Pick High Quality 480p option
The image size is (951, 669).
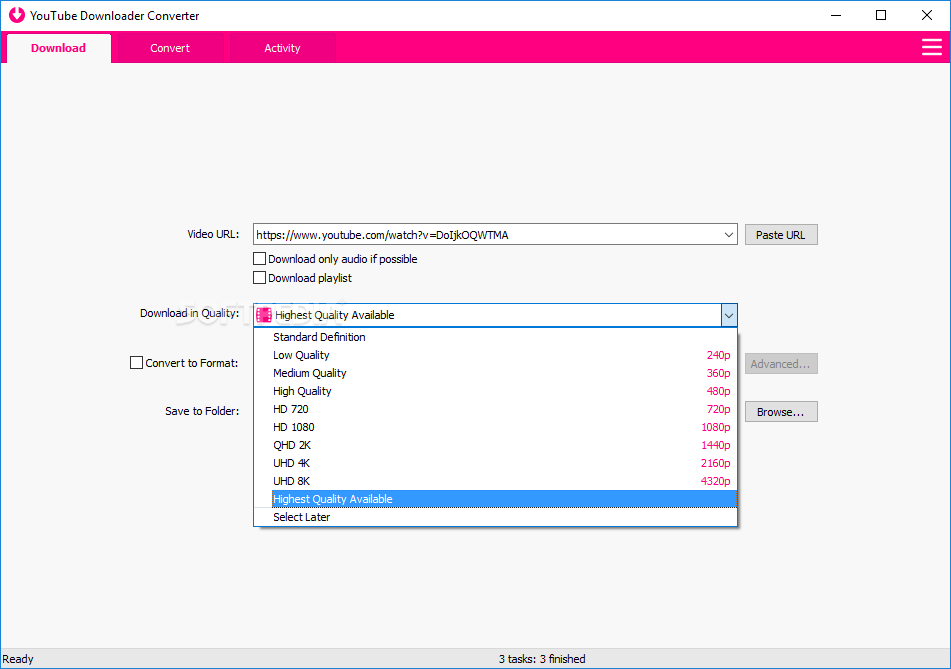coord(495,391)
